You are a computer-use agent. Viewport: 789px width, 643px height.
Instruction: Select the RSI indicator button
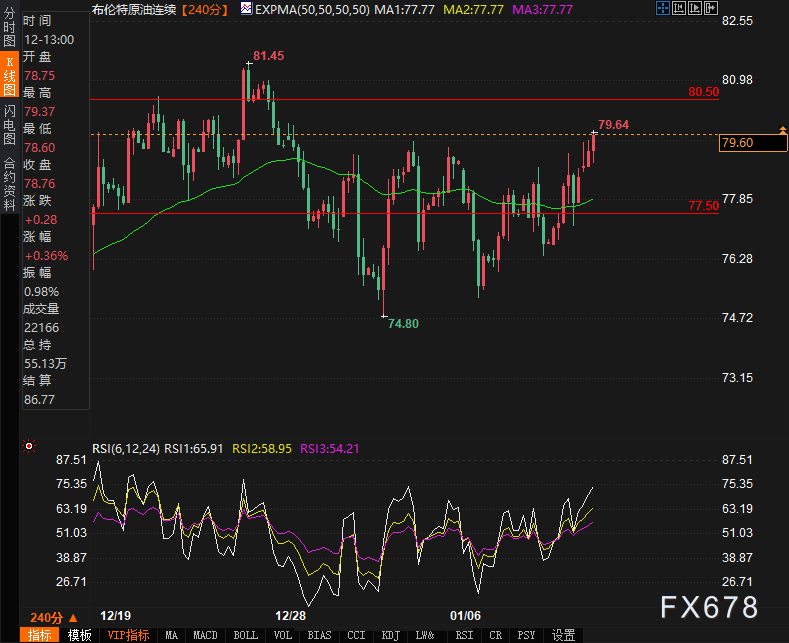(x=464, y=635)
